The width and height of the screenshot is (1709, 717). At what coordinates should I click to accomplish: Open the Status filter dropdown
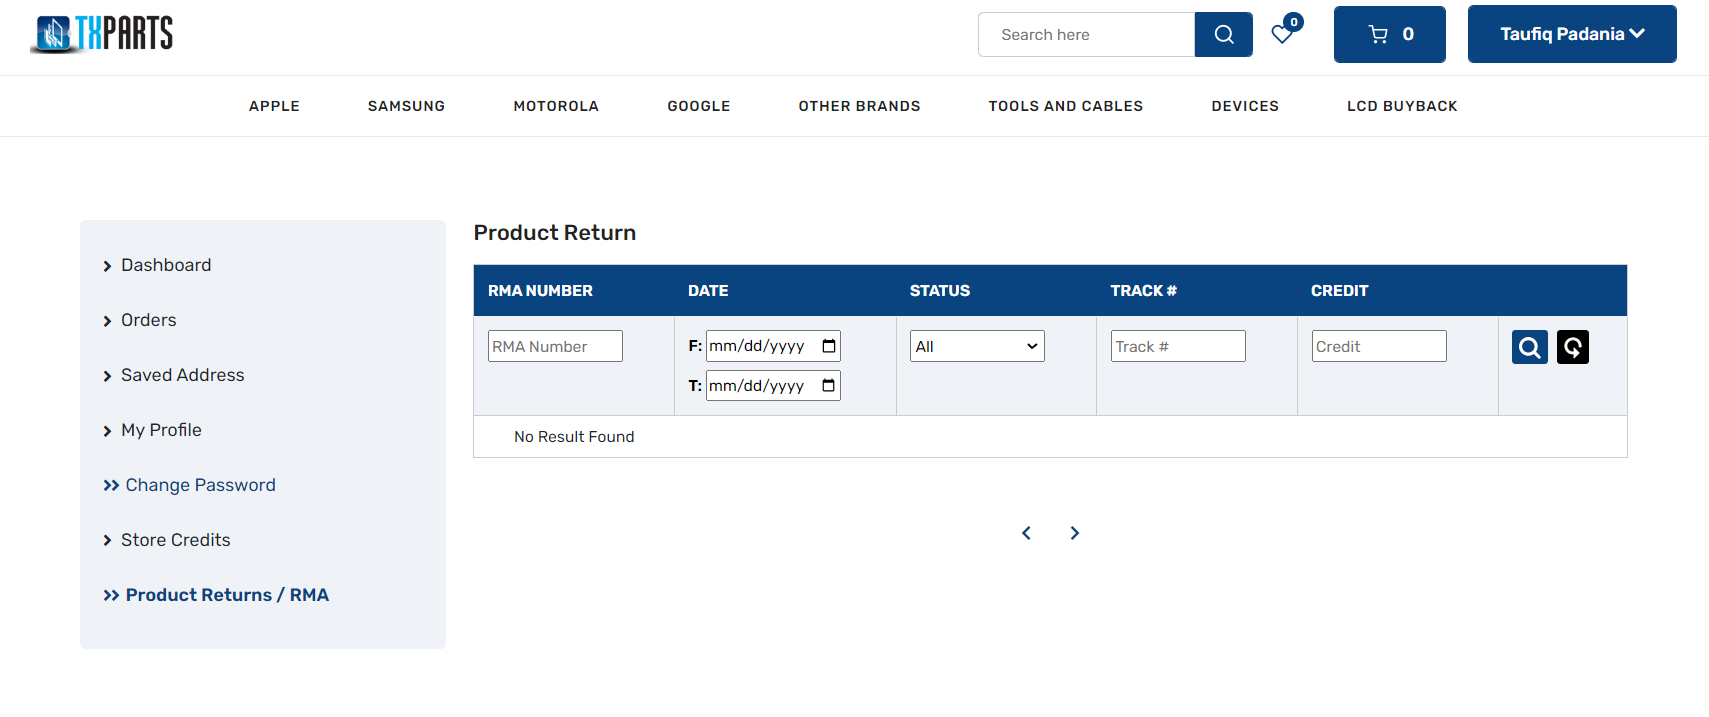coord(977,347)
